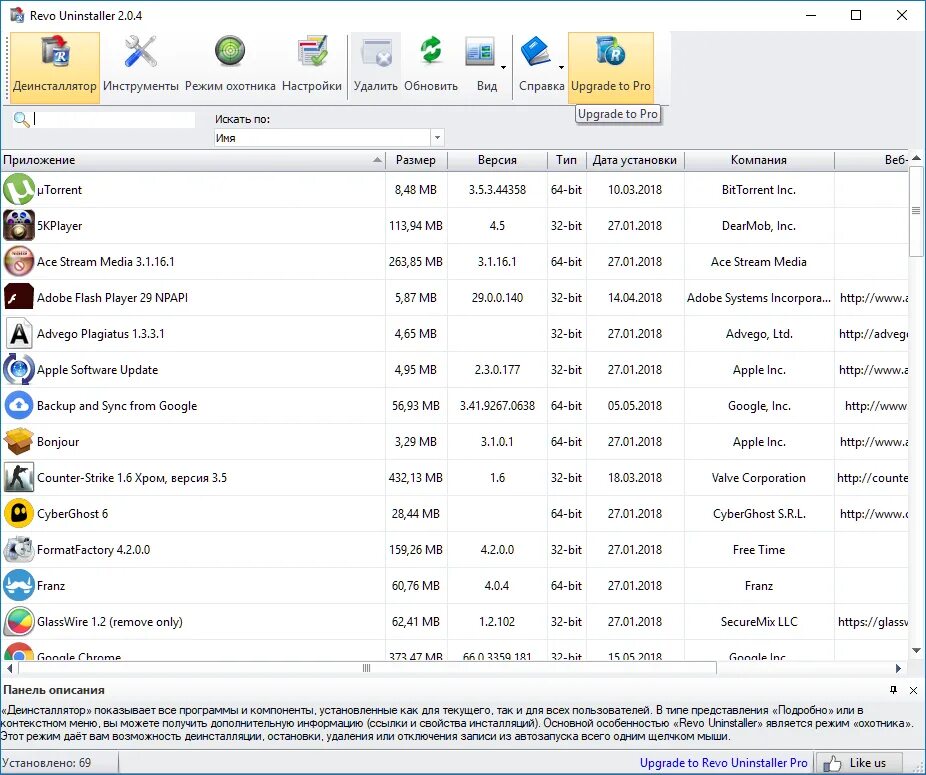
Task: Select the GlassWire icon
Action: (x=18, y=622)
